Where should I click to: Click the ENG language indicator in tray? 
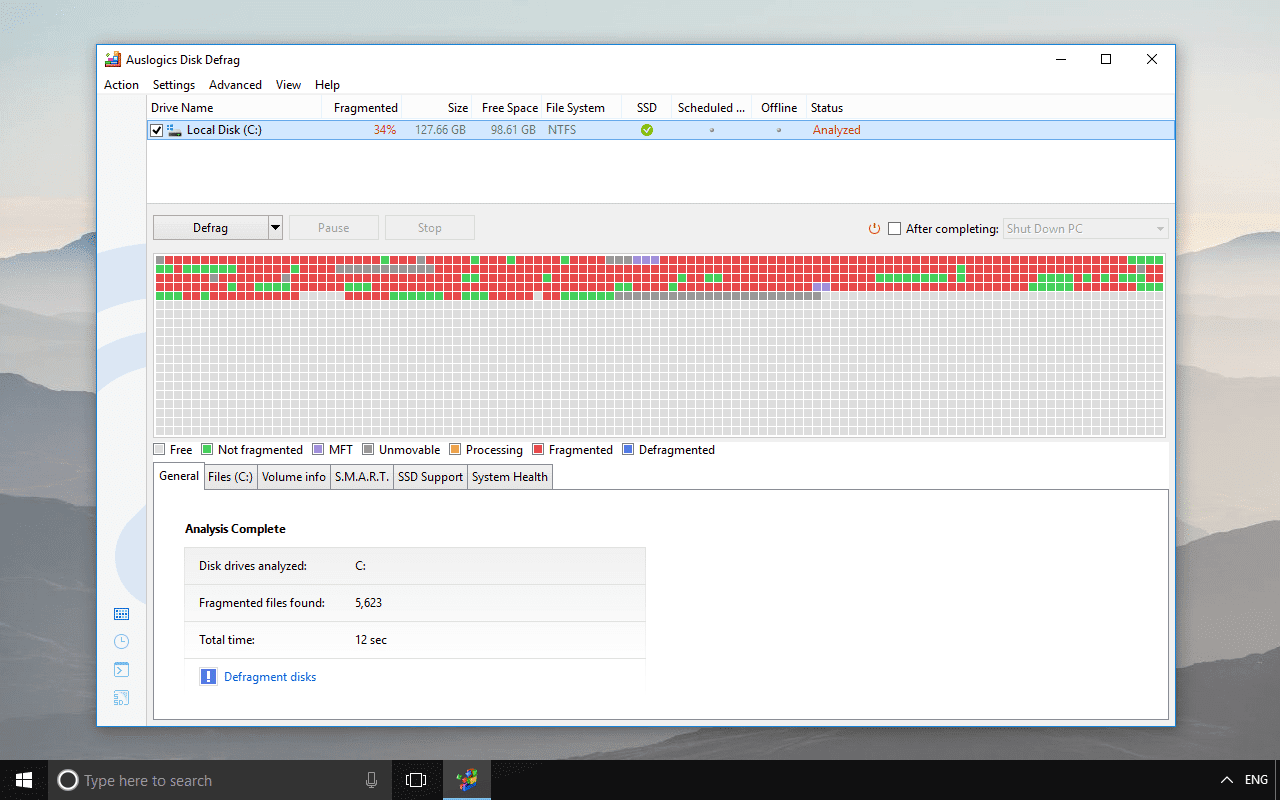pos(1256,780)
